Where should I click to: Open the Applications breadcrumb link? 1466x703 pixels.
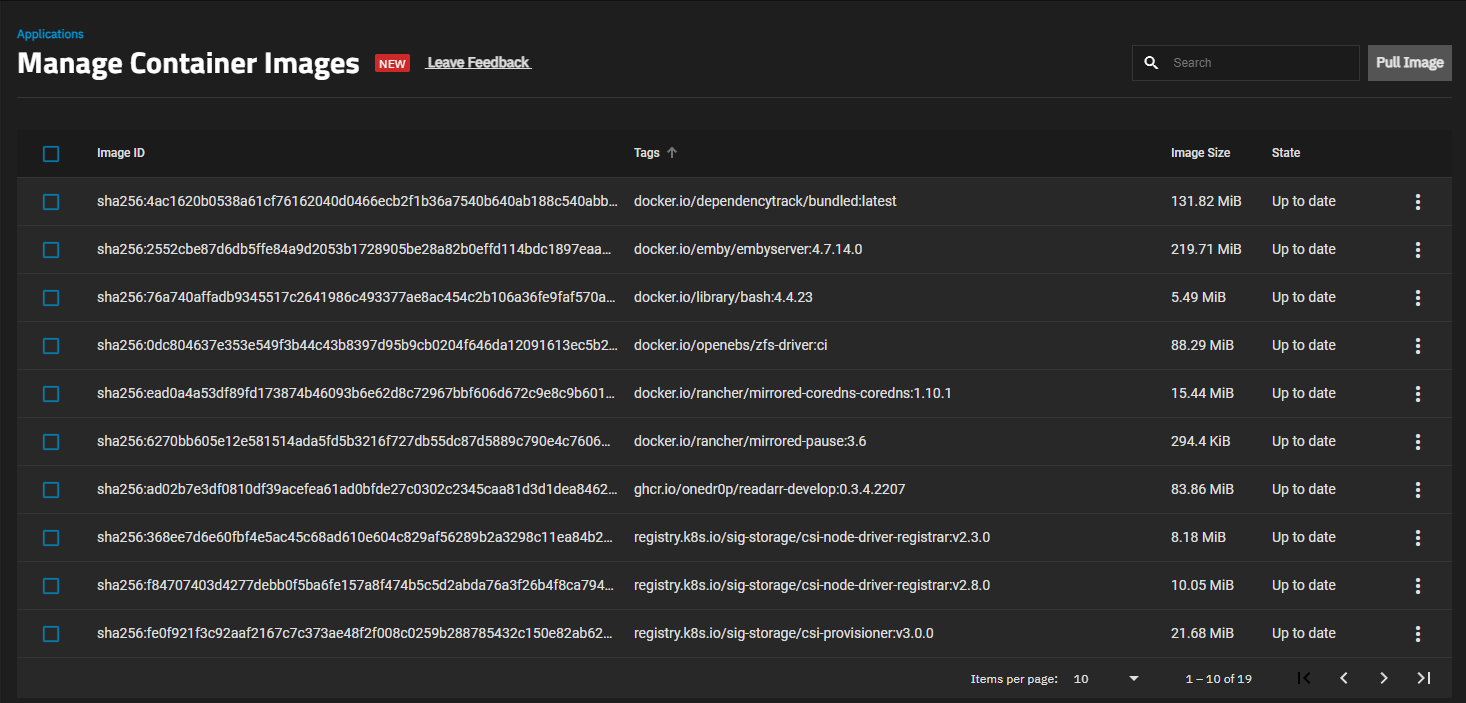tap(50, 34)
